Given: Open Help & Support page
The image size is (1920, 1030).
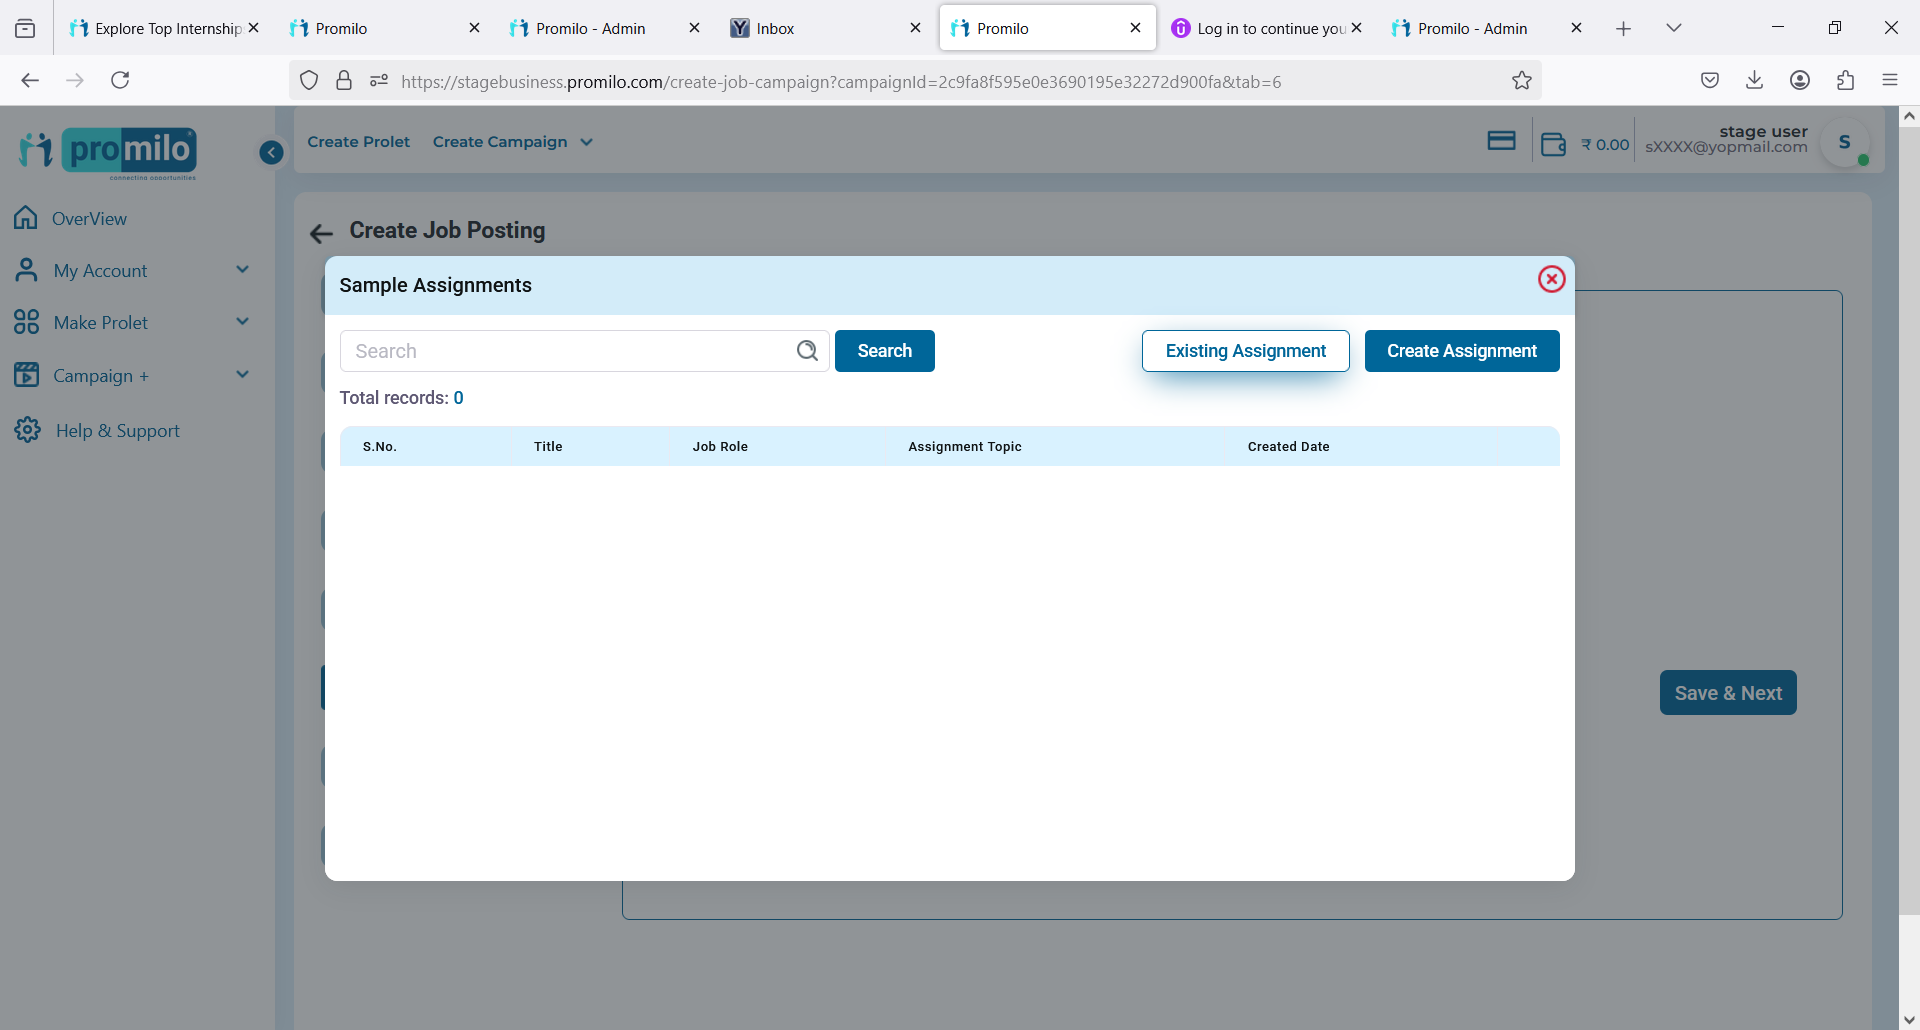Looking at the screenshot, I should tap(117, 430).
